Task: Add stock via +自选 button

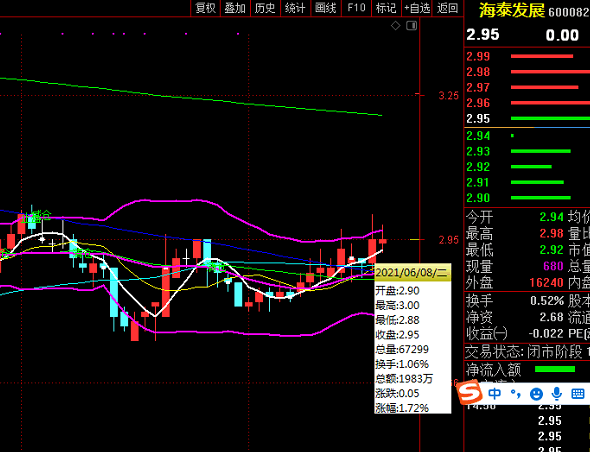Action: [x=417, y=8]
